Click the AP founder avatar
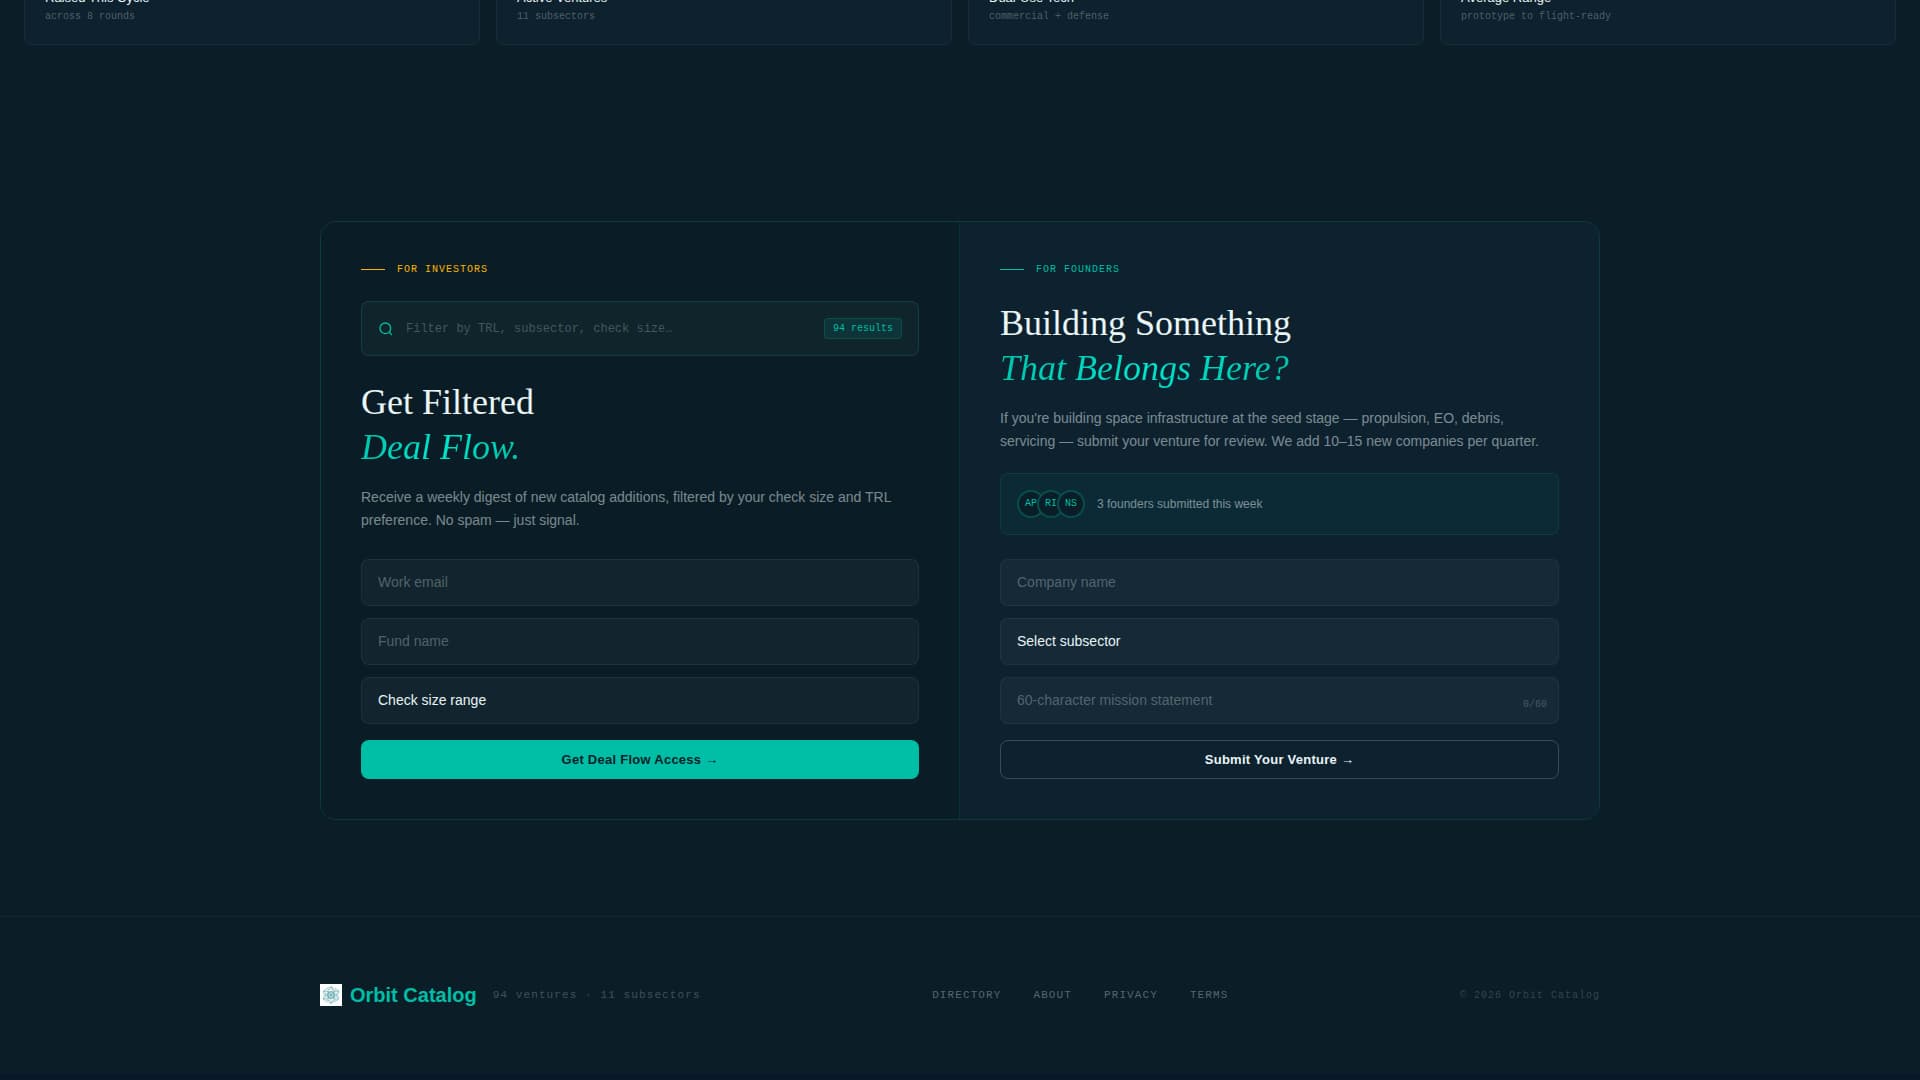Viewport: 1920px width, 1080px height. coord(1030,504)
